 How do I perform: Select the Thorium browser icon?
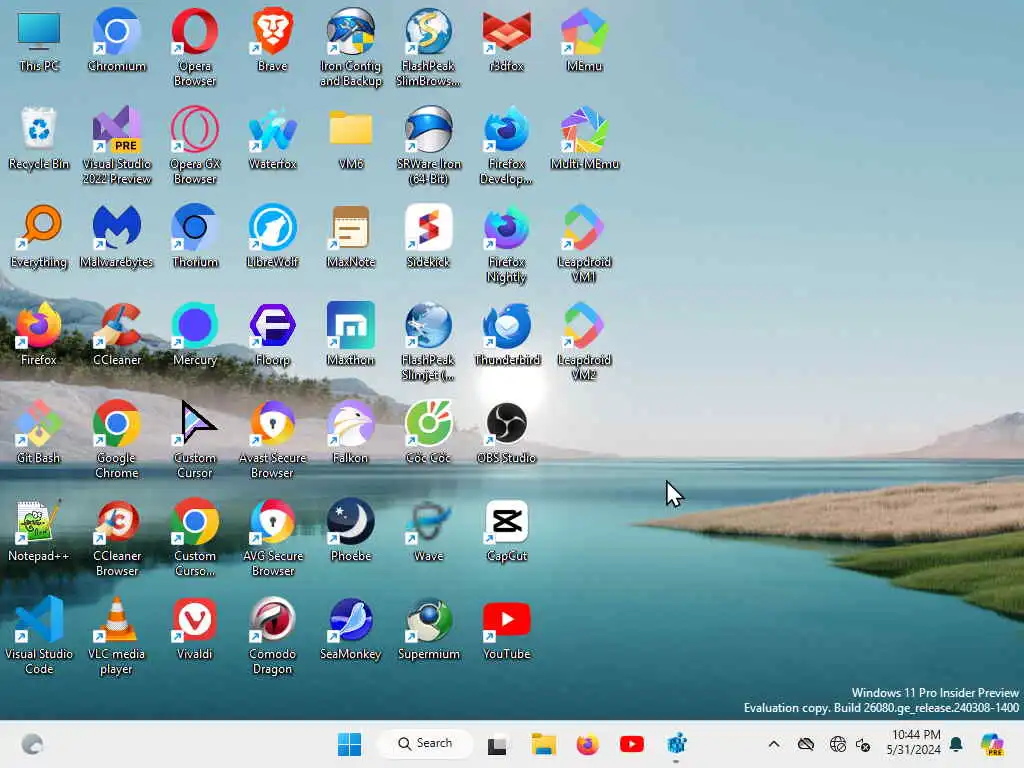click(x=195, y=236)
